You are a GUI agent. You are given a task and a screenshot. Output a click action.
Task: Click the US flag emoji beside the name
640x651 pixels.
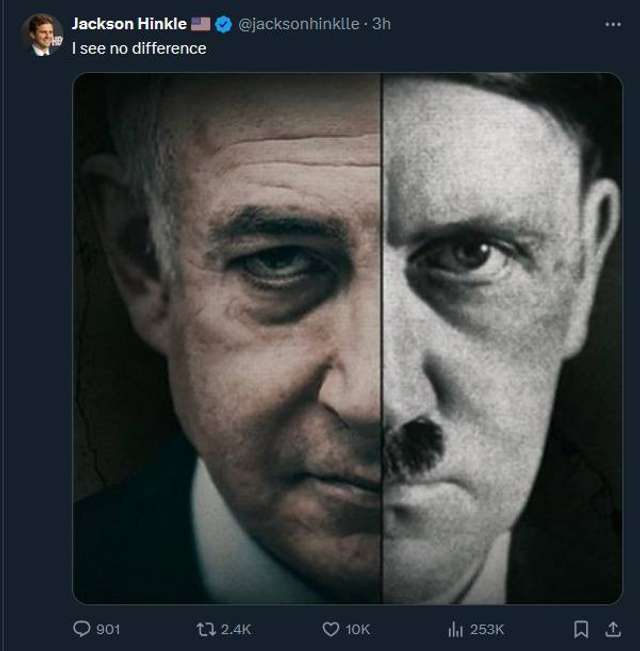pyautogui.click(x=200, y=24)
